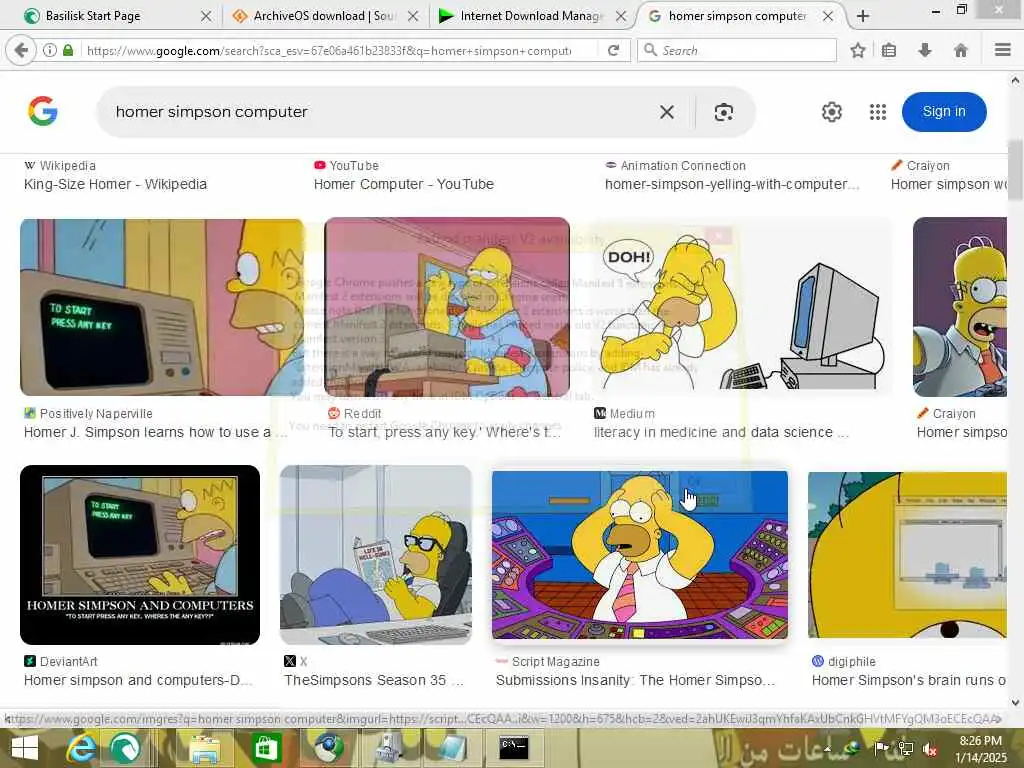The width and height of the screenshot is (1024, 768).
Task: Close the ArchiveOS download tab
Action: tap(413, 16)
